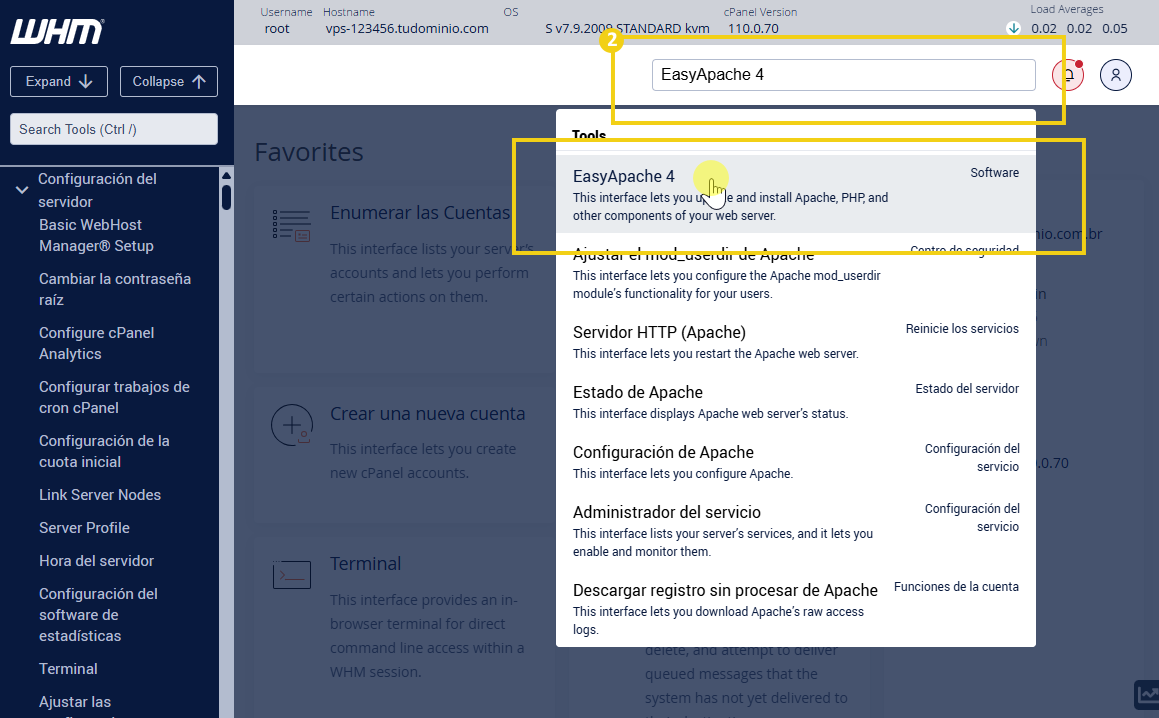The image size is (1159, 718).
Task: Select Descargar registro sin procesar de Apache
Action: pyautogui.click(x=795, y=609)
